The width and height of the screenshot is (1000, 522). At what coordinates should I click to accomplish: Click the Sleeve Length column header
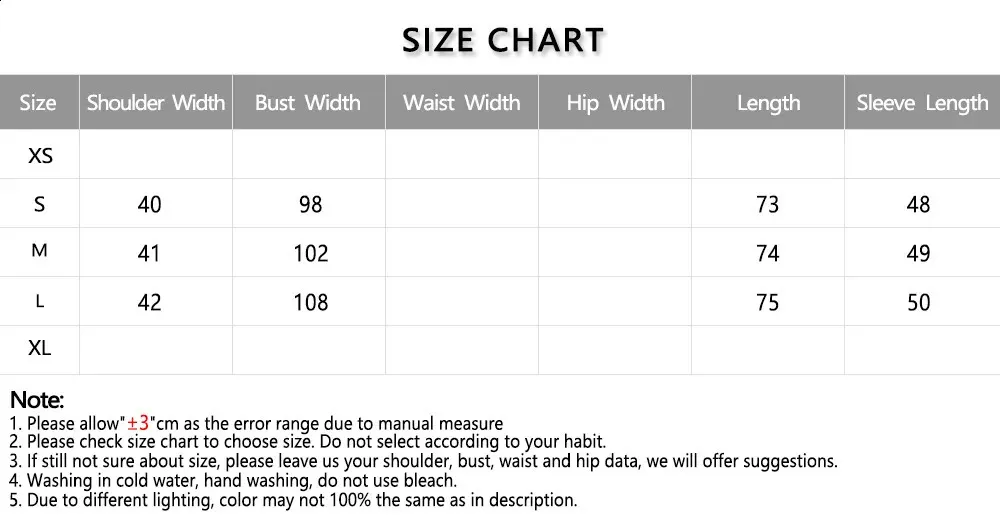[x=922, y=103]
